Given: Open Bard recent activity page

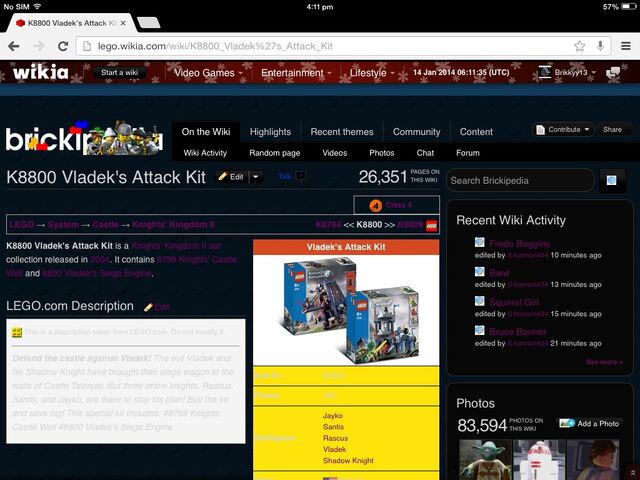Looking at the screenshot, I should pyautogui.click(x=499, y=273).
